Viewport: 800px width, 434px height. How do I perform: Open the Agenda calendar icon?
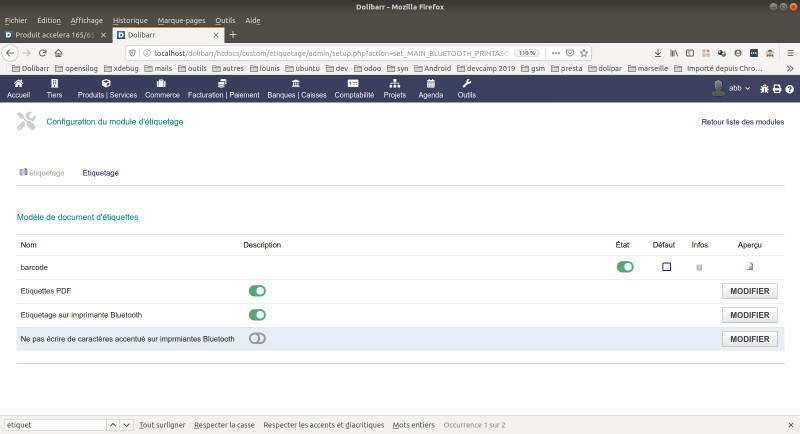(430, 84)
